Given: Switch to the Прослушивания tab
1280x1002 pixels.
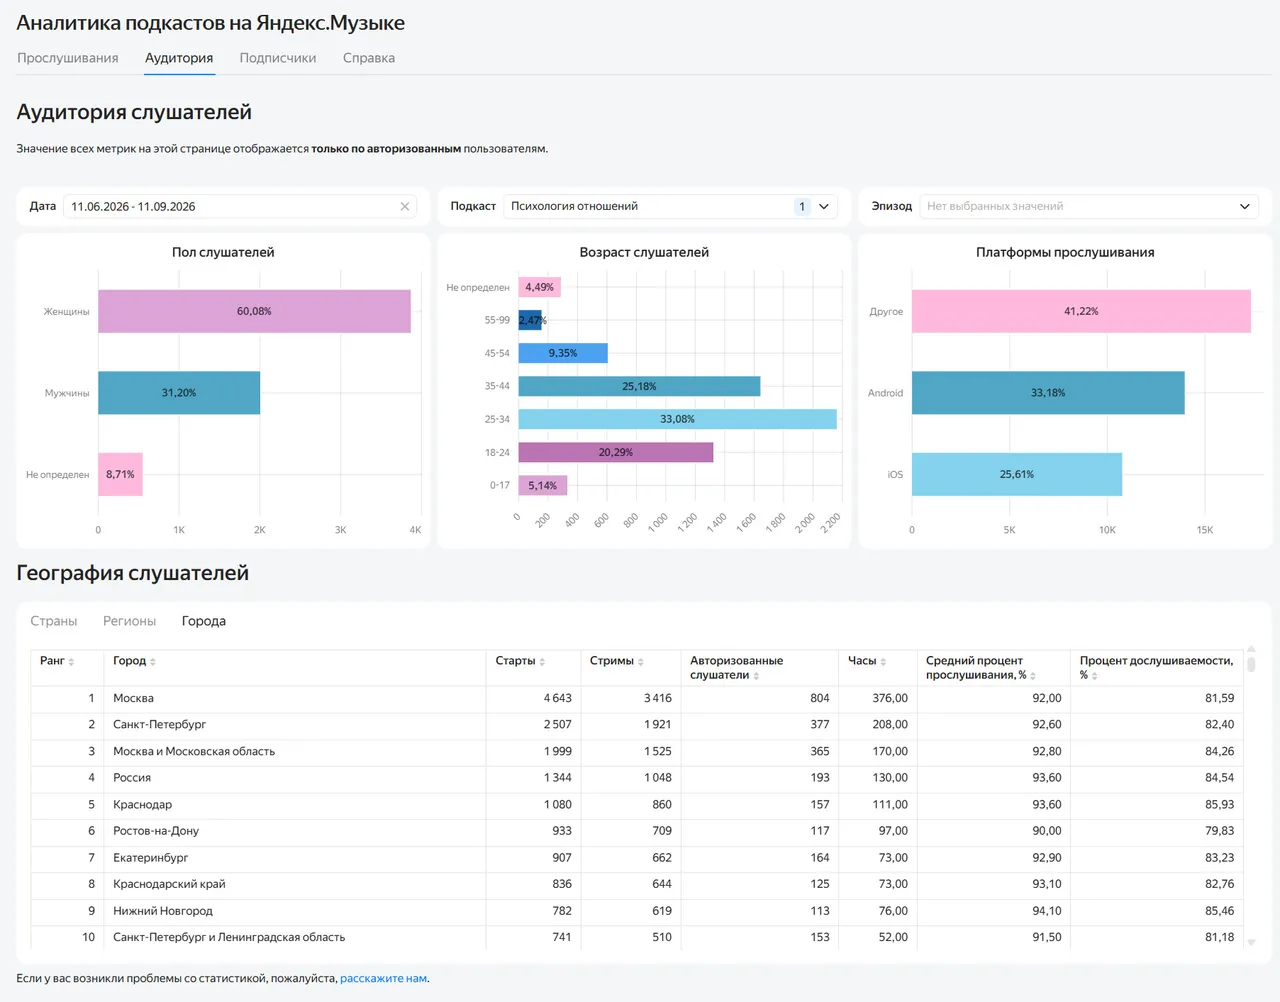Looking at the screenshot, I should click(x=68, y=58).
